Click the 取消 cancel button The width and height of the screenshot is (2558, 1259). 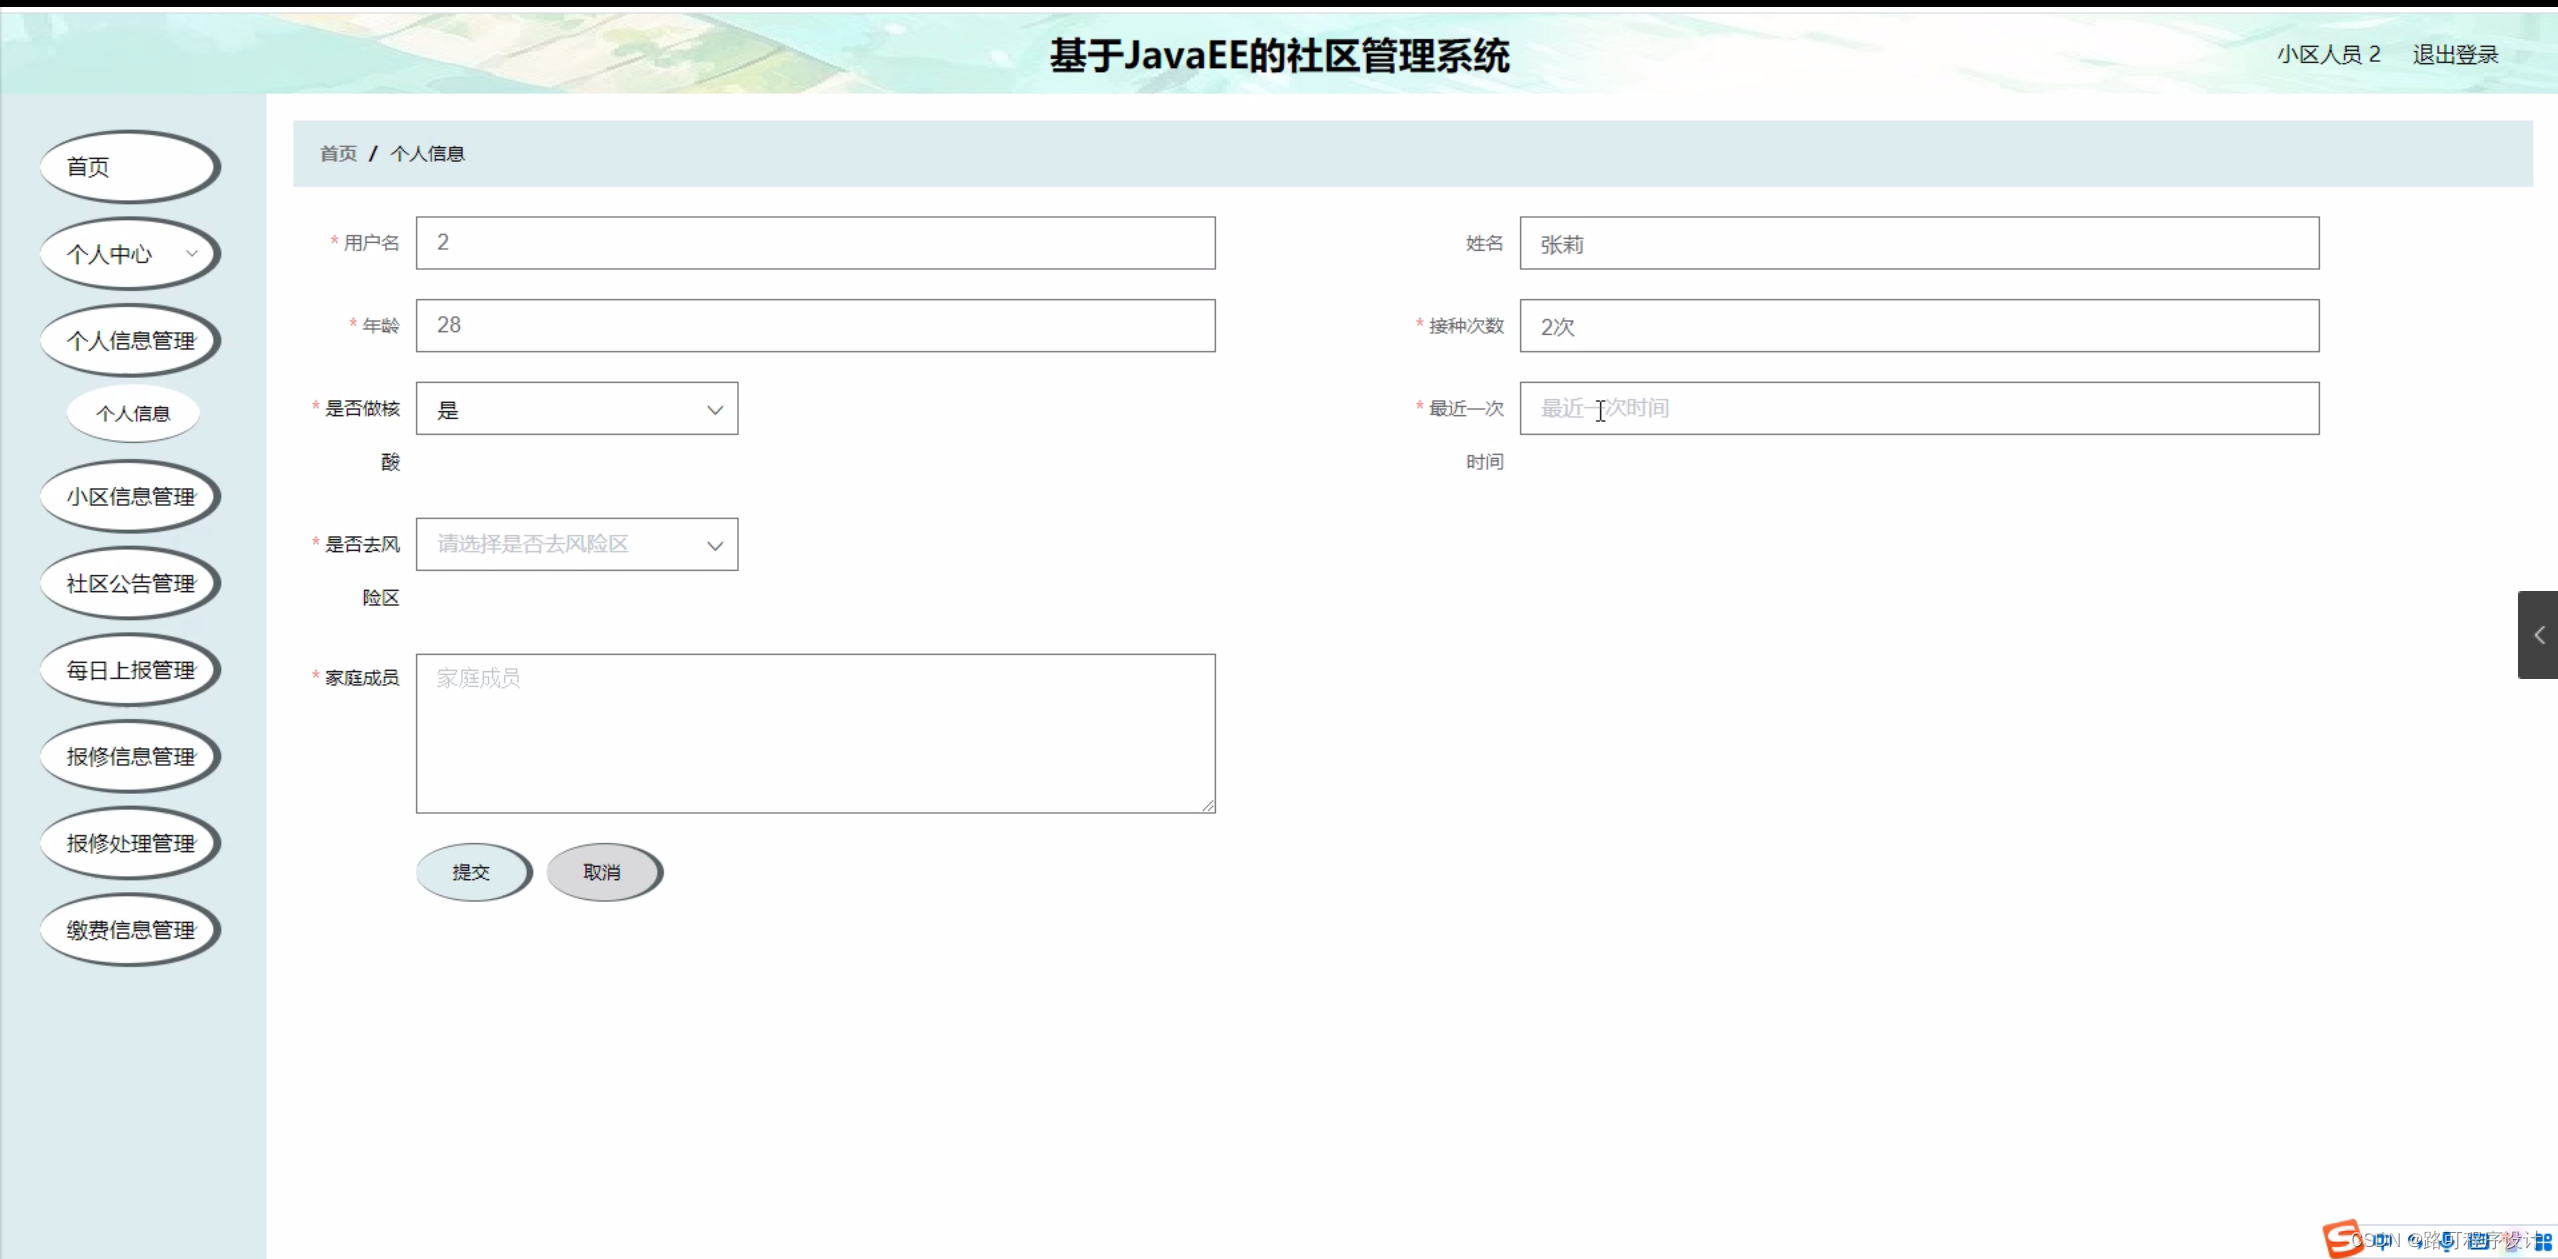(x=603, y=872)
